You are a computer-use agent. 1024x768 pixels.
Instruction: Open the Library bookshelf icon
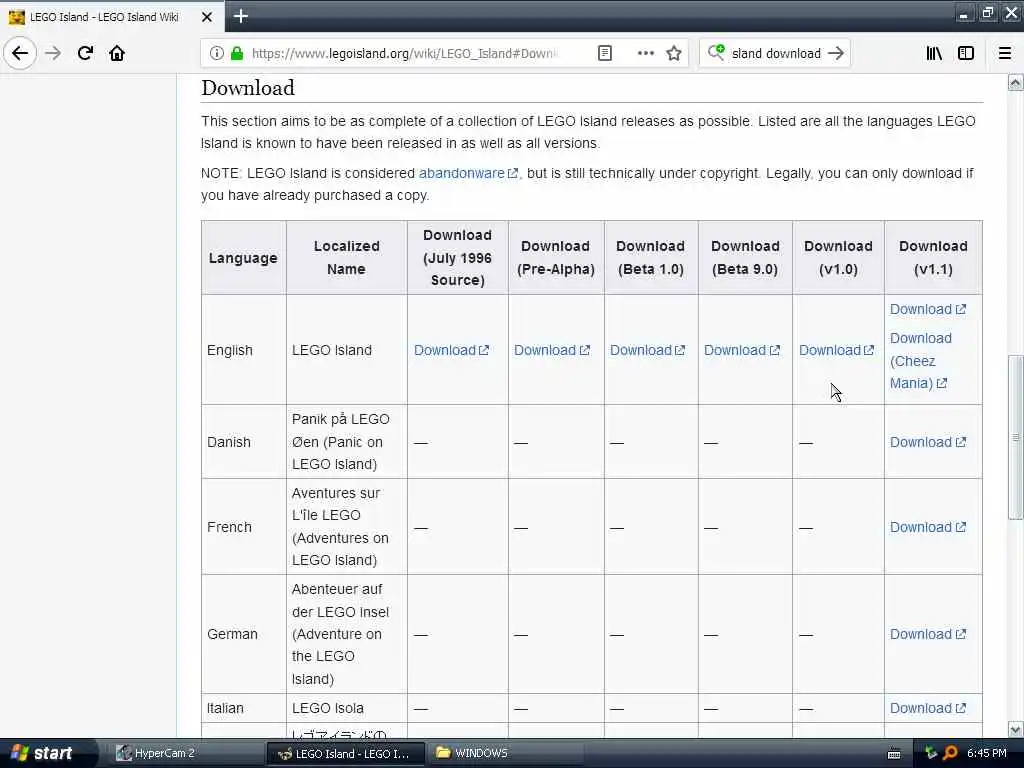tap(934, 54)
